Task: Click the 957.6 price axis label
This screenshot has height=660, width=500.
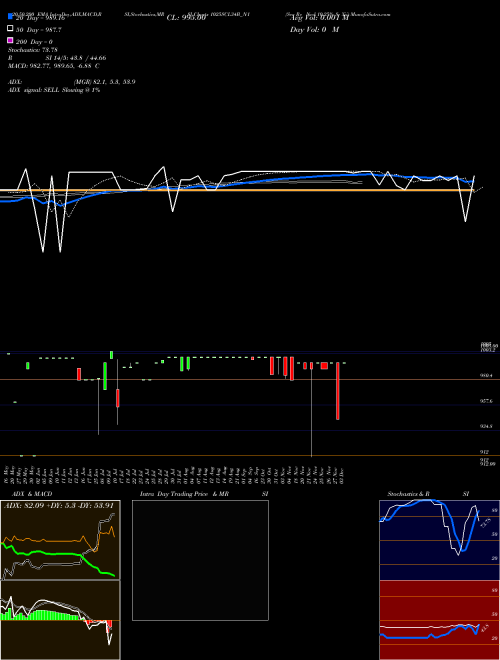Action: click(486, 401)
